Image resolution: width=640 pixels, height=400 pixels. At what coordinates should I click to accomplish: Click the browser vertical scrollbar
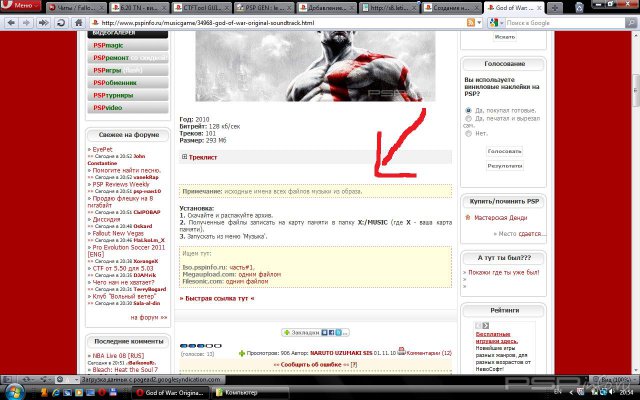coord(634,200)
